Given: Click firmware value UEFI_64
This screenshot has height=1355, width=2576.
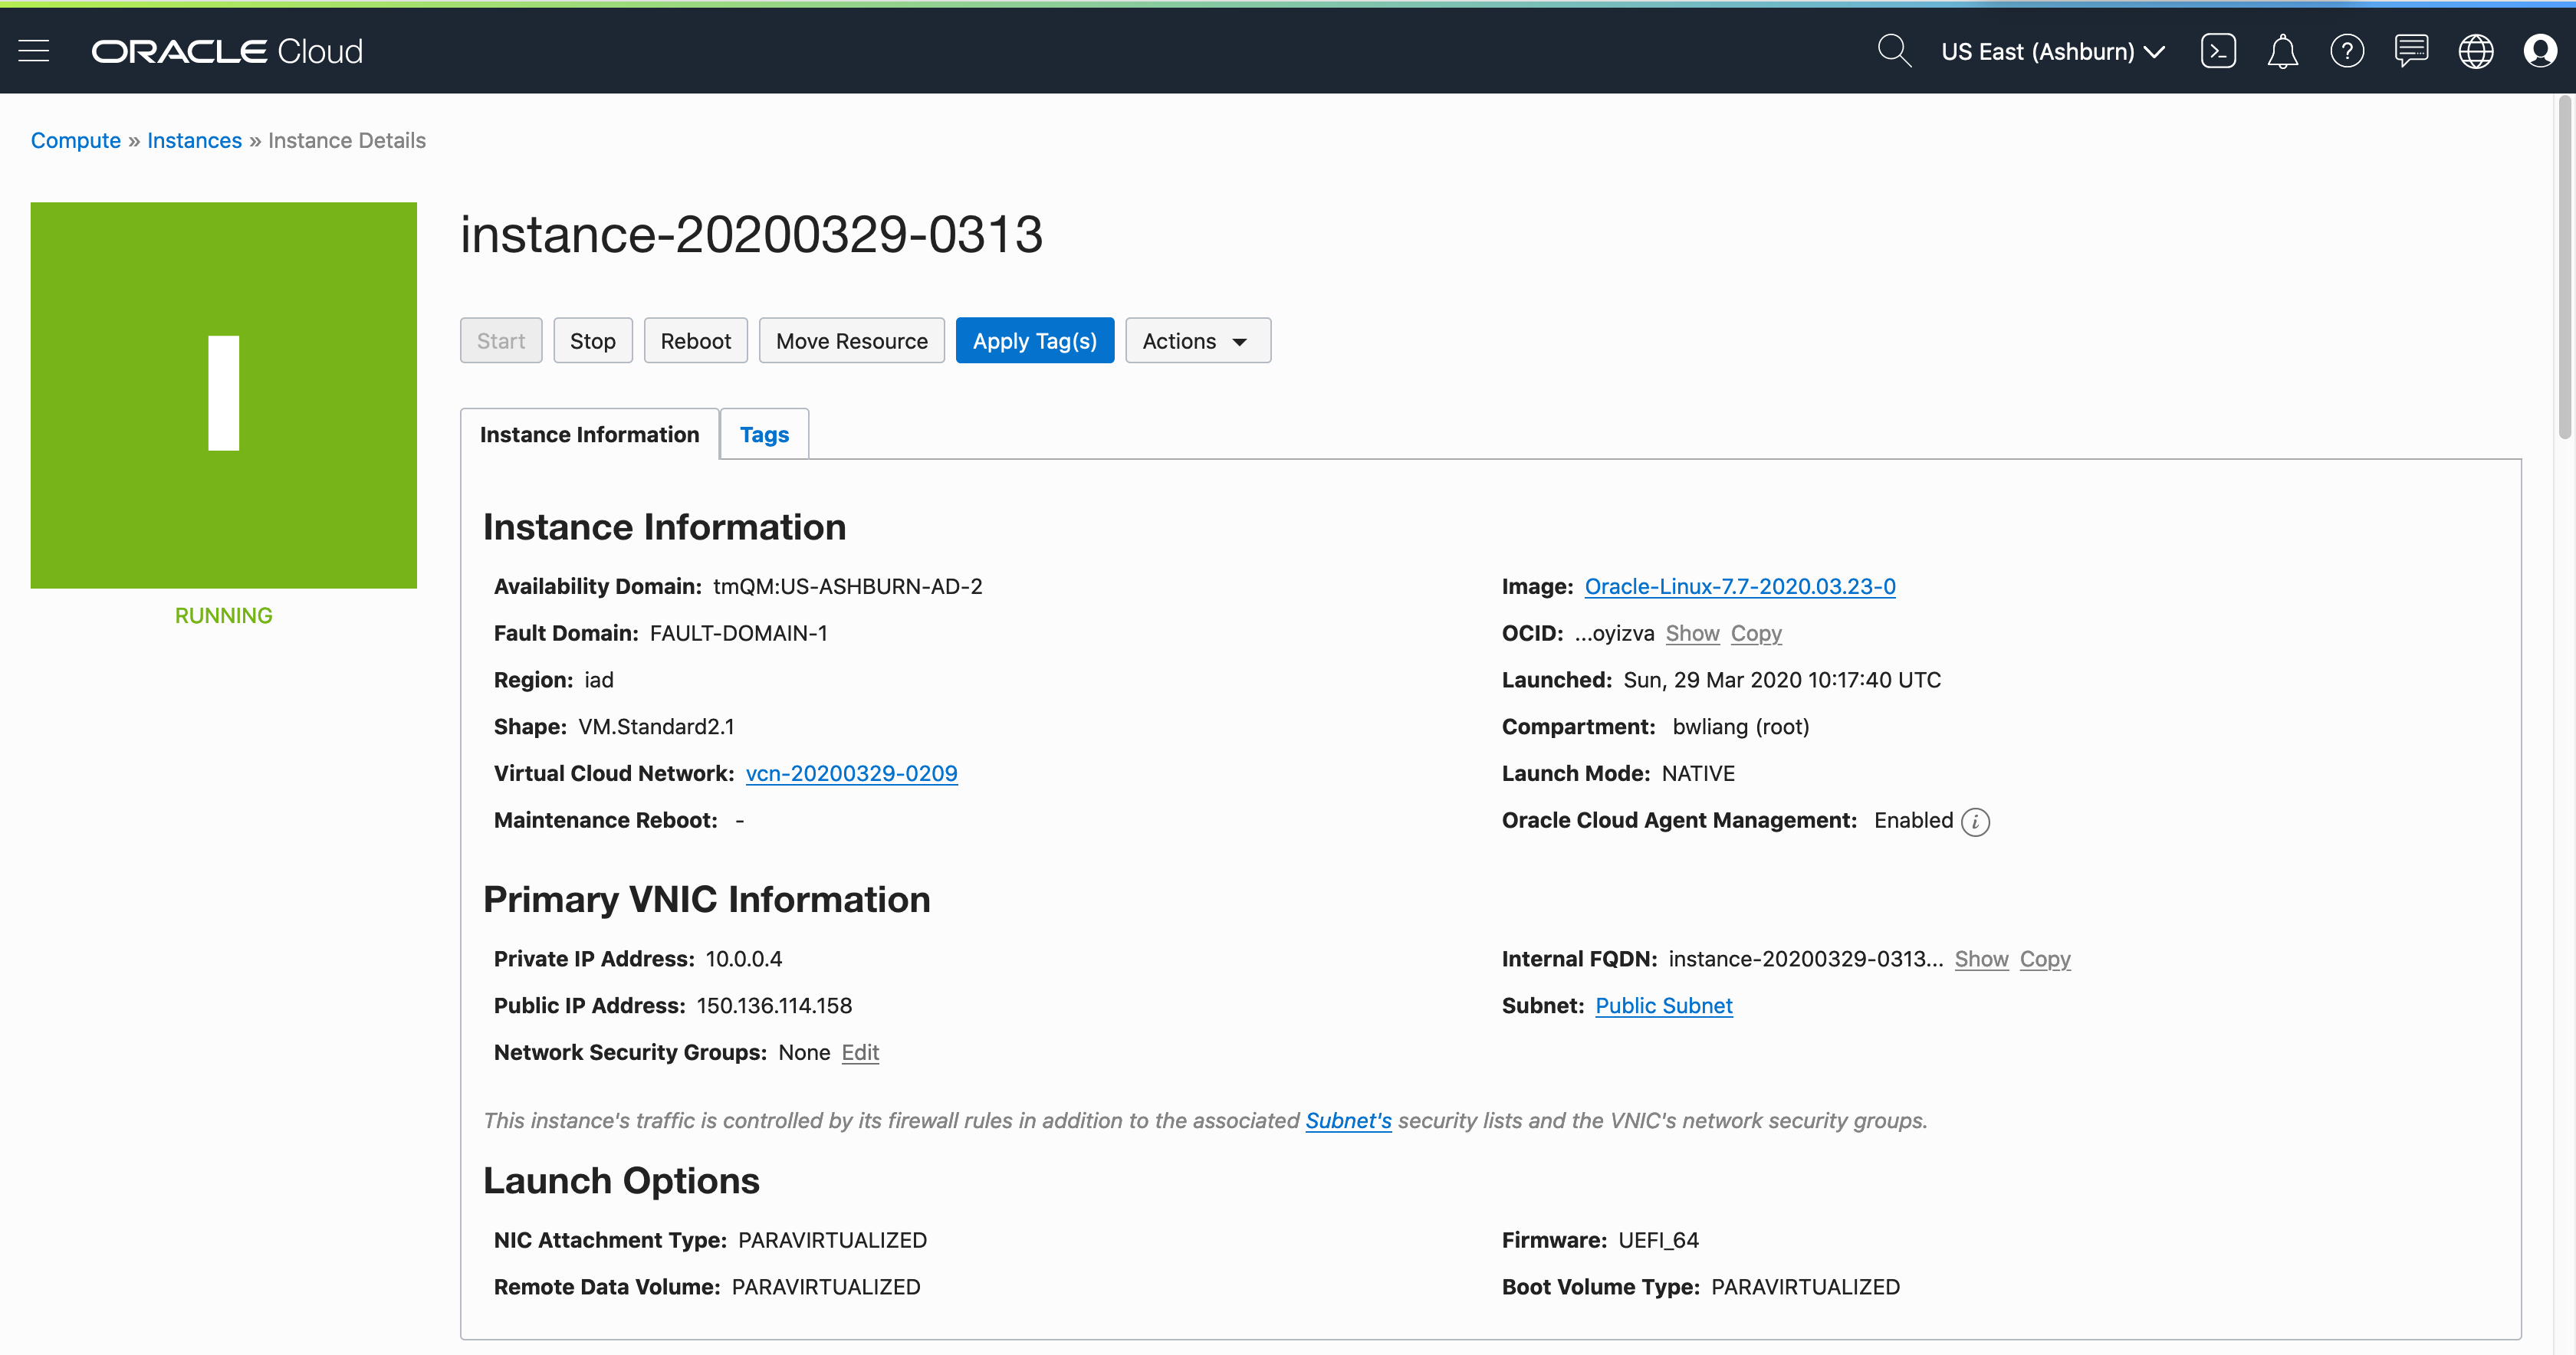Looking at the screenshot, I should click(x=1658, y=1240).
